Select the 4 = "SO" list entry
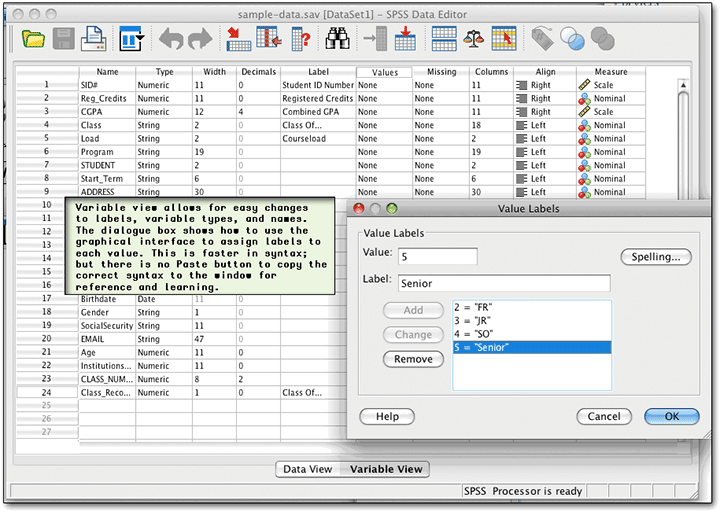 532,334
